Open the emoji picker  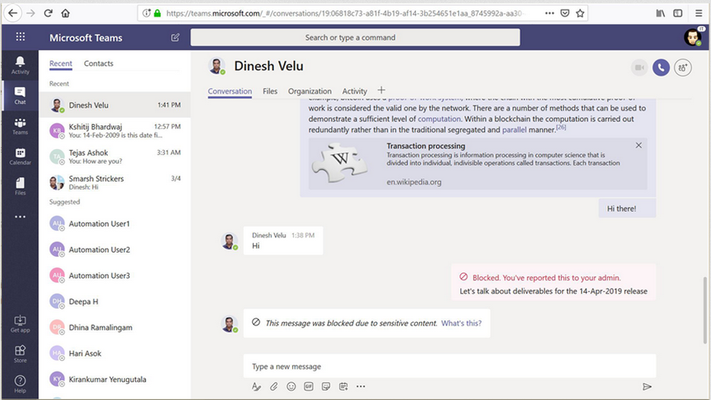click(x=291, y=386)
